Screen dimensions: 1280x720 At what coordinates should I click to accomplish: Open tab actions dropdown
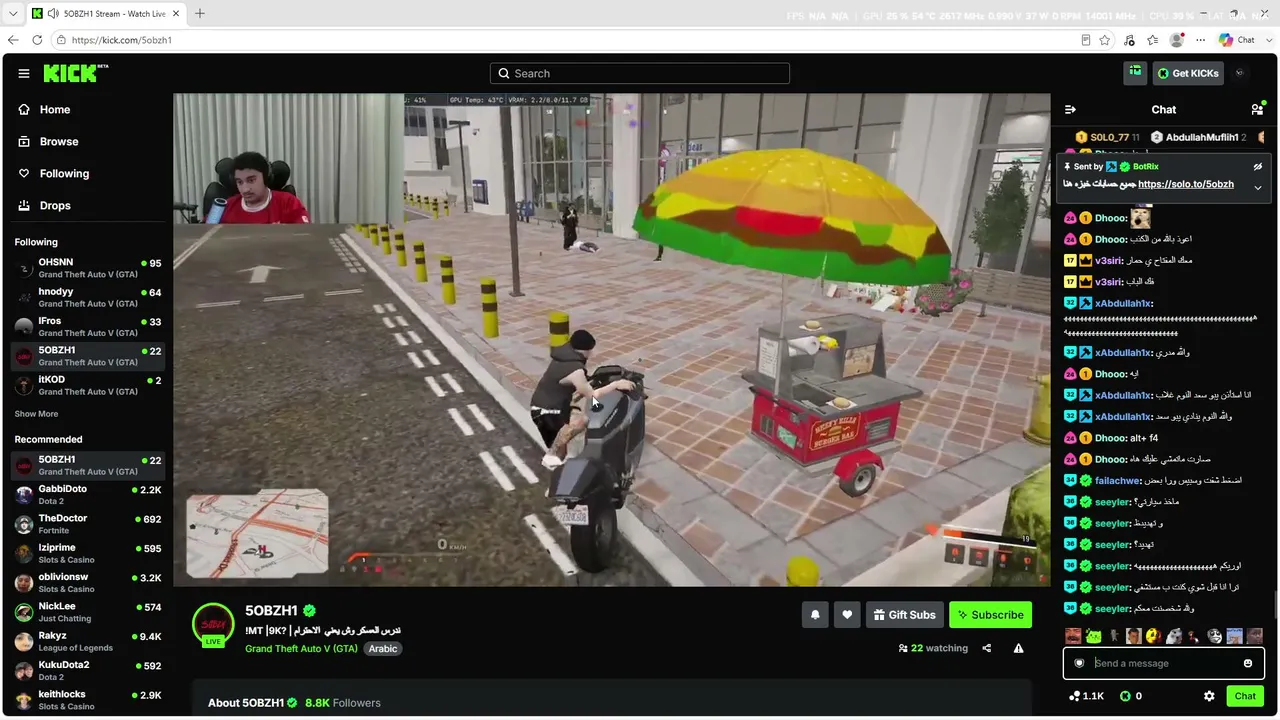12,14
